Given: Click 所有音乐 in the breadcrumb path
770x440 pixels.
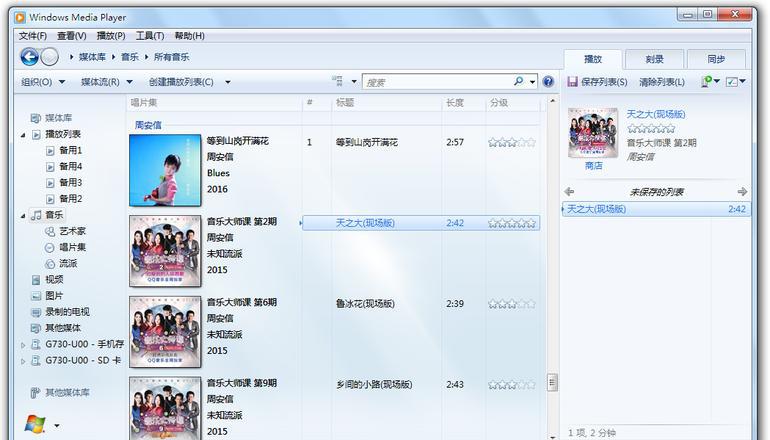Looking at the screenshot, I should 171,57.
